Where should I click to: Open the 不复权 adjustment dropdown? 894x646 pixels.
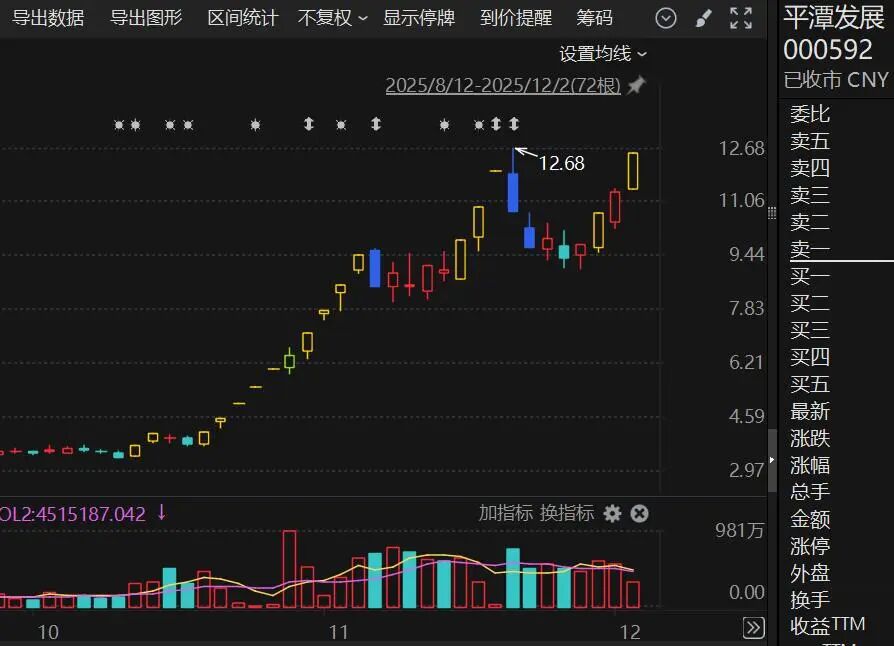point(333,18)
